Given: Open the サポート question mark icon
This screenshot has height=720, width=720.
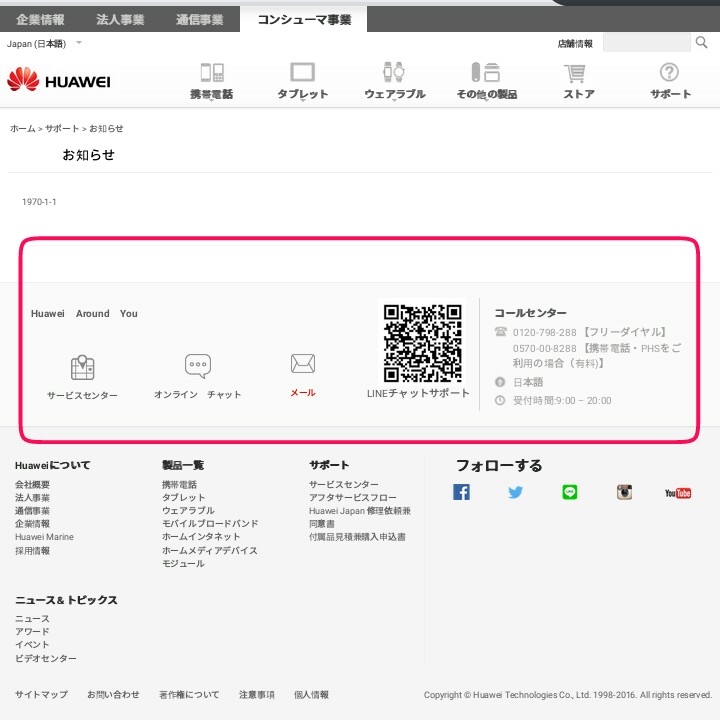Looking at the screenshot, I should coord(669,72).
